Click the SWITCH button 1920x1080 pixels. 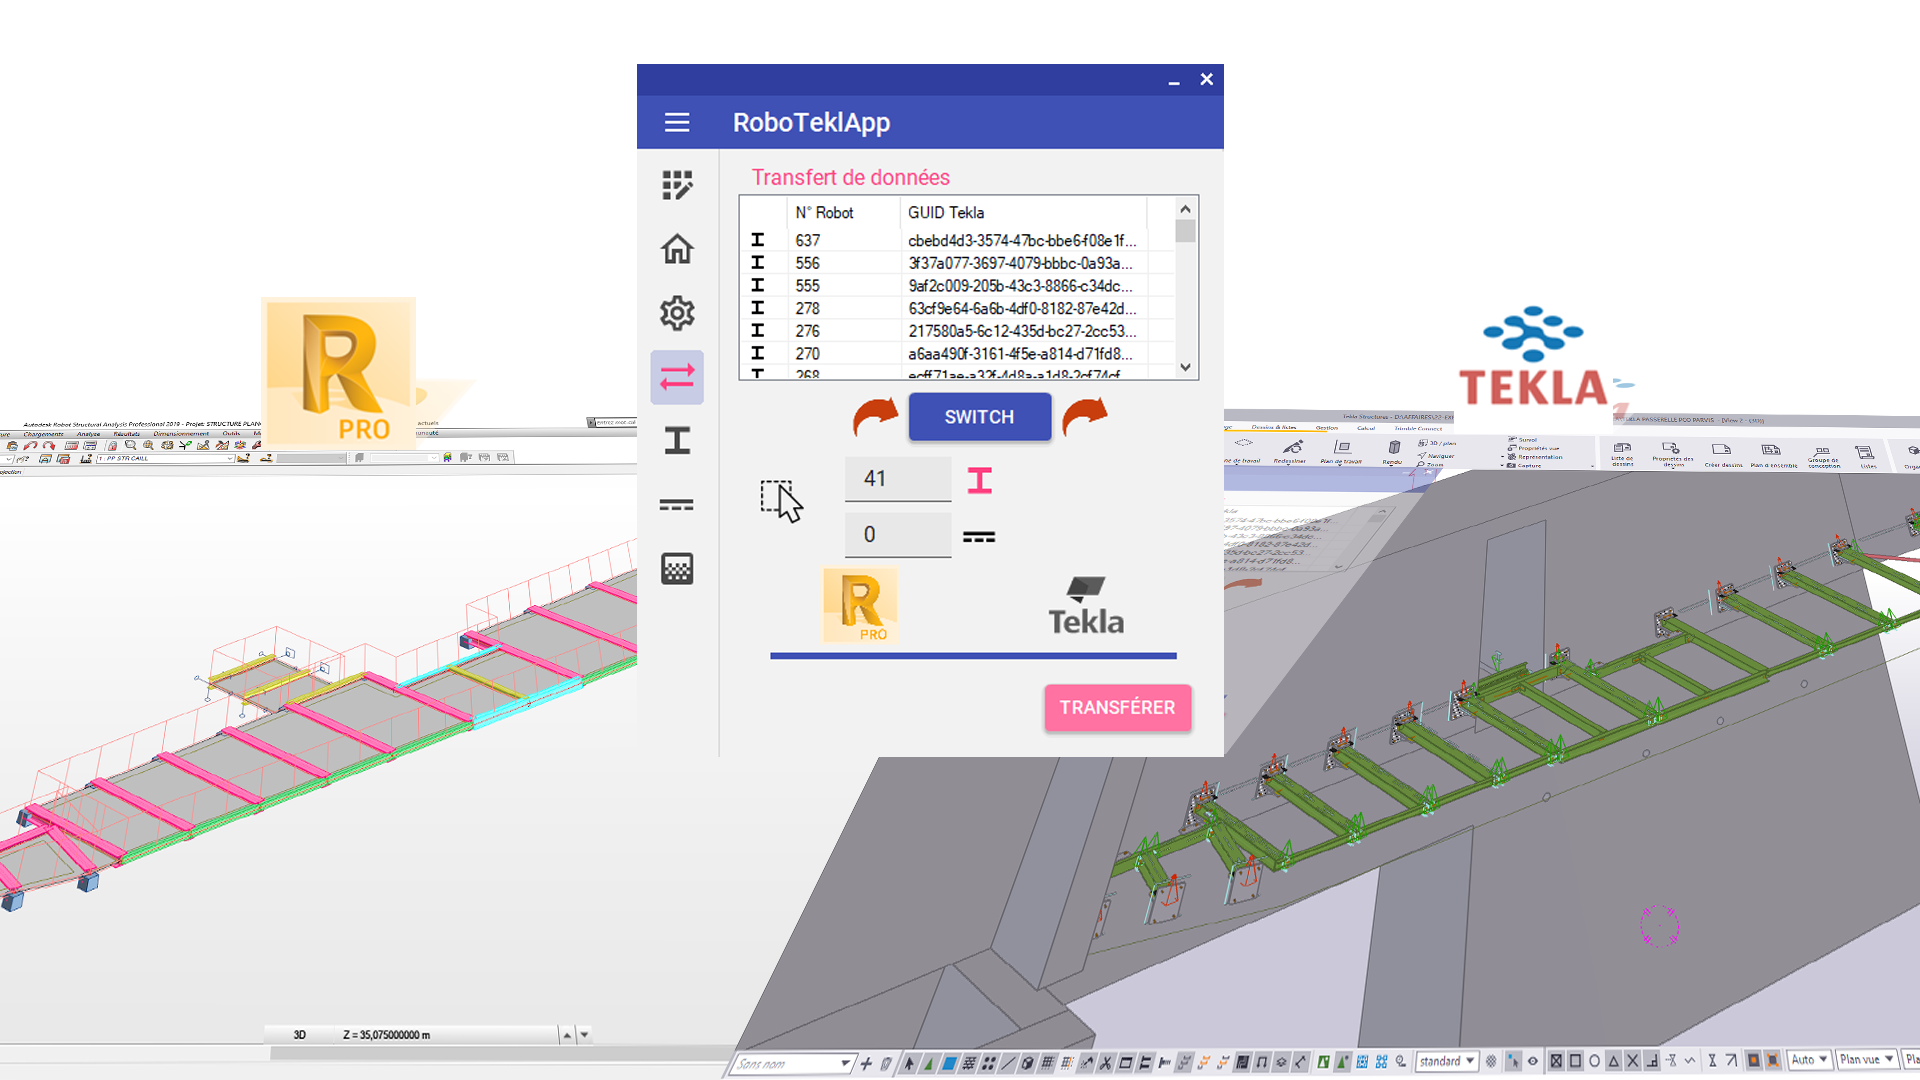pos(980,417)
